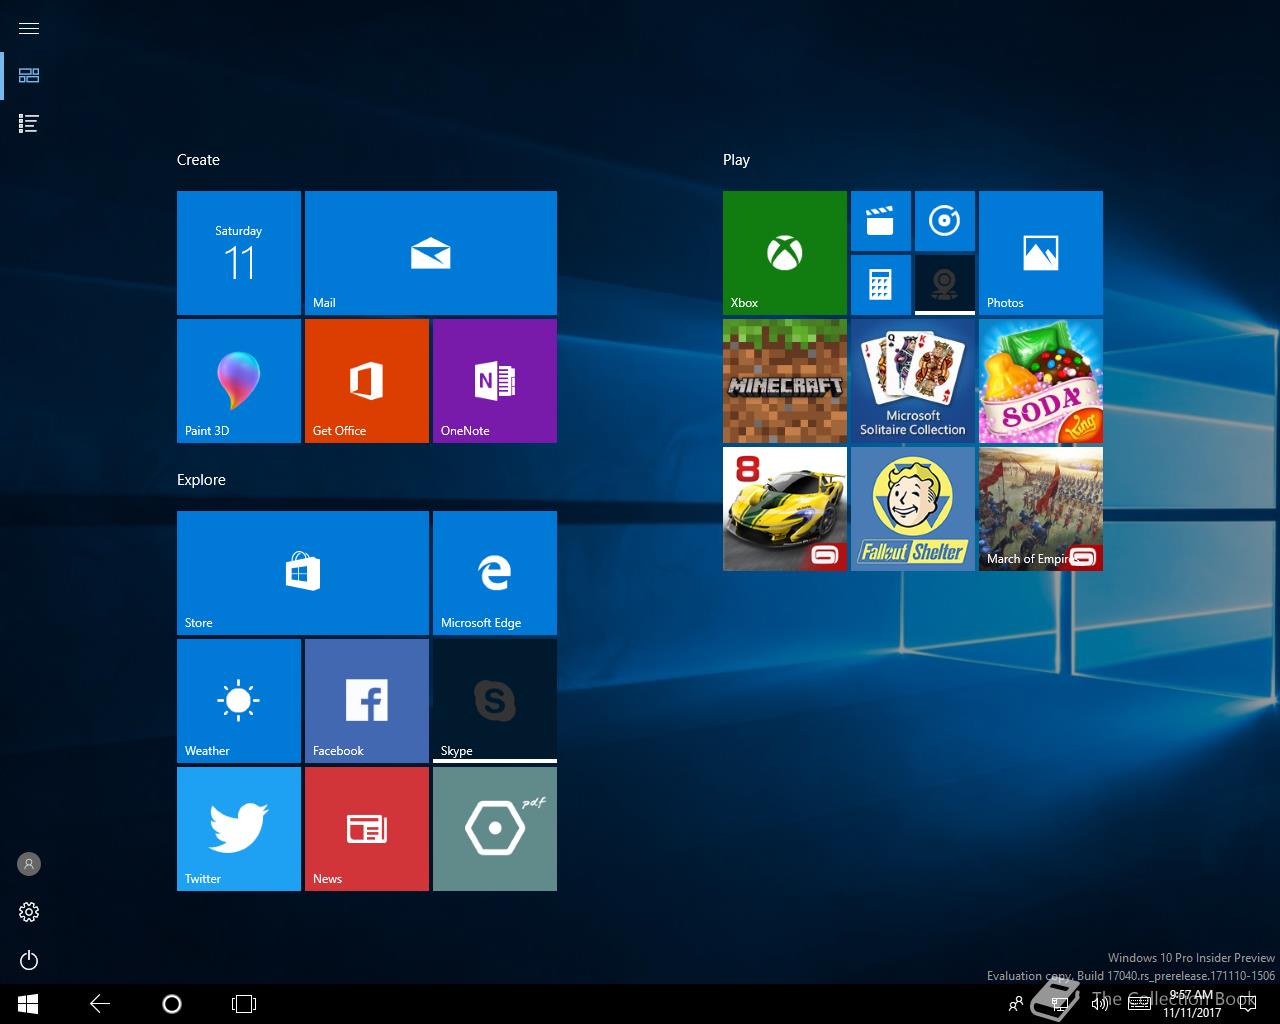
Task: Open volume speaker icon in tray
Action: click(1100, 1004)
